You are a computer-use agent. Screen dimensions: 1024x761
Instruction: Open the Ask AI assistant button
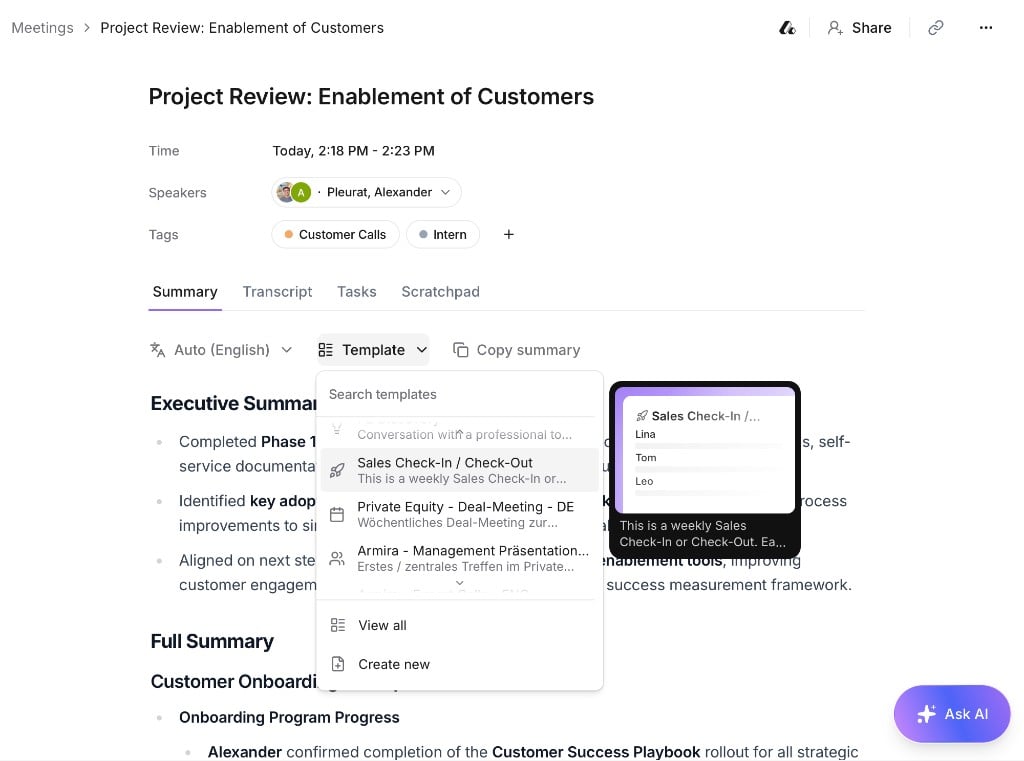click(952, 714)
